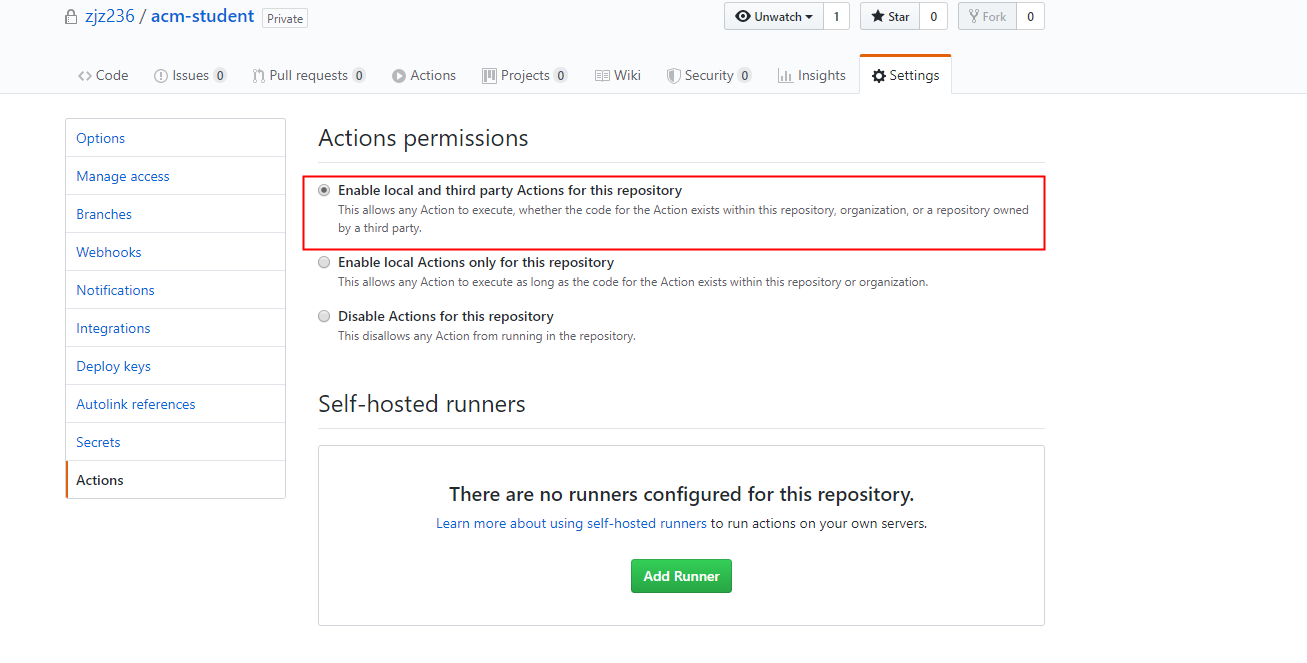Switch to the Settings tab
Image resolution: width=1307 pixels, height=663 pixels.
905,75
